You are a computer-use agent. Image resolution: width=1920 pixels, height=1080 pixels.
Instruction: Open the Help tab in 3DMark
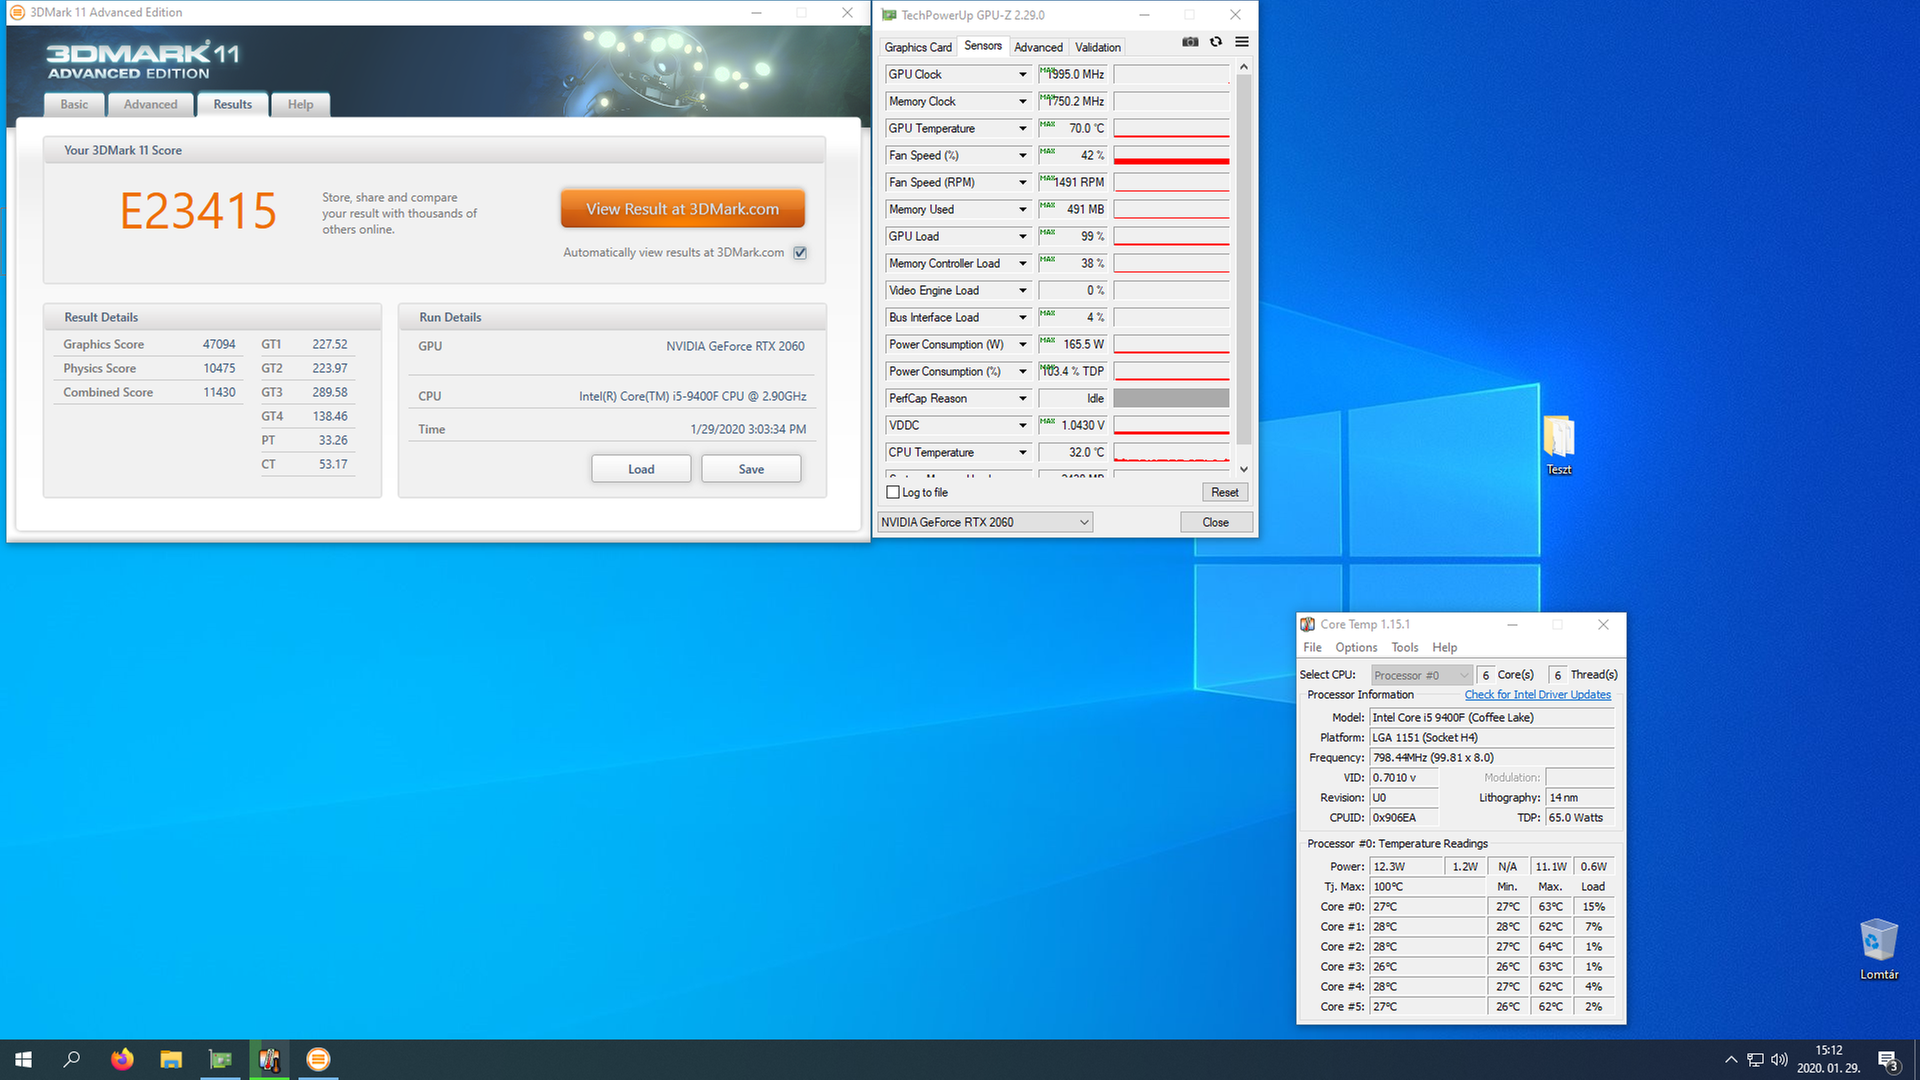[x=301, y=105]
